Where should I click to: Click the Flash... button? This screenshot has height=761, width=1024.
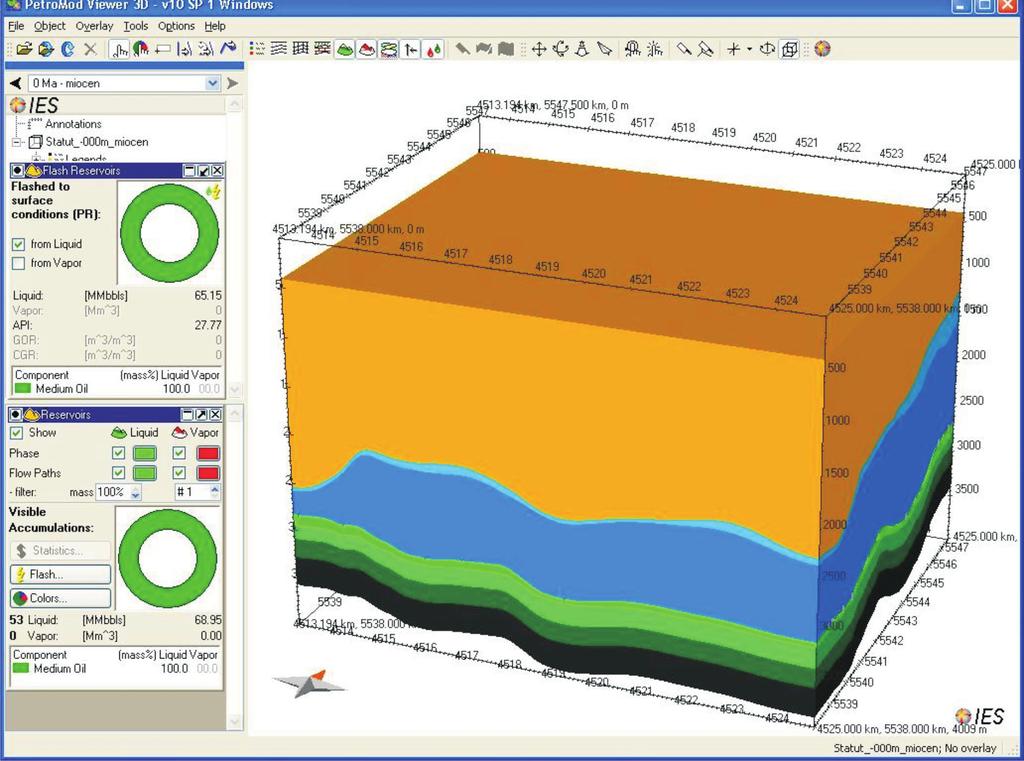point(61,574)
